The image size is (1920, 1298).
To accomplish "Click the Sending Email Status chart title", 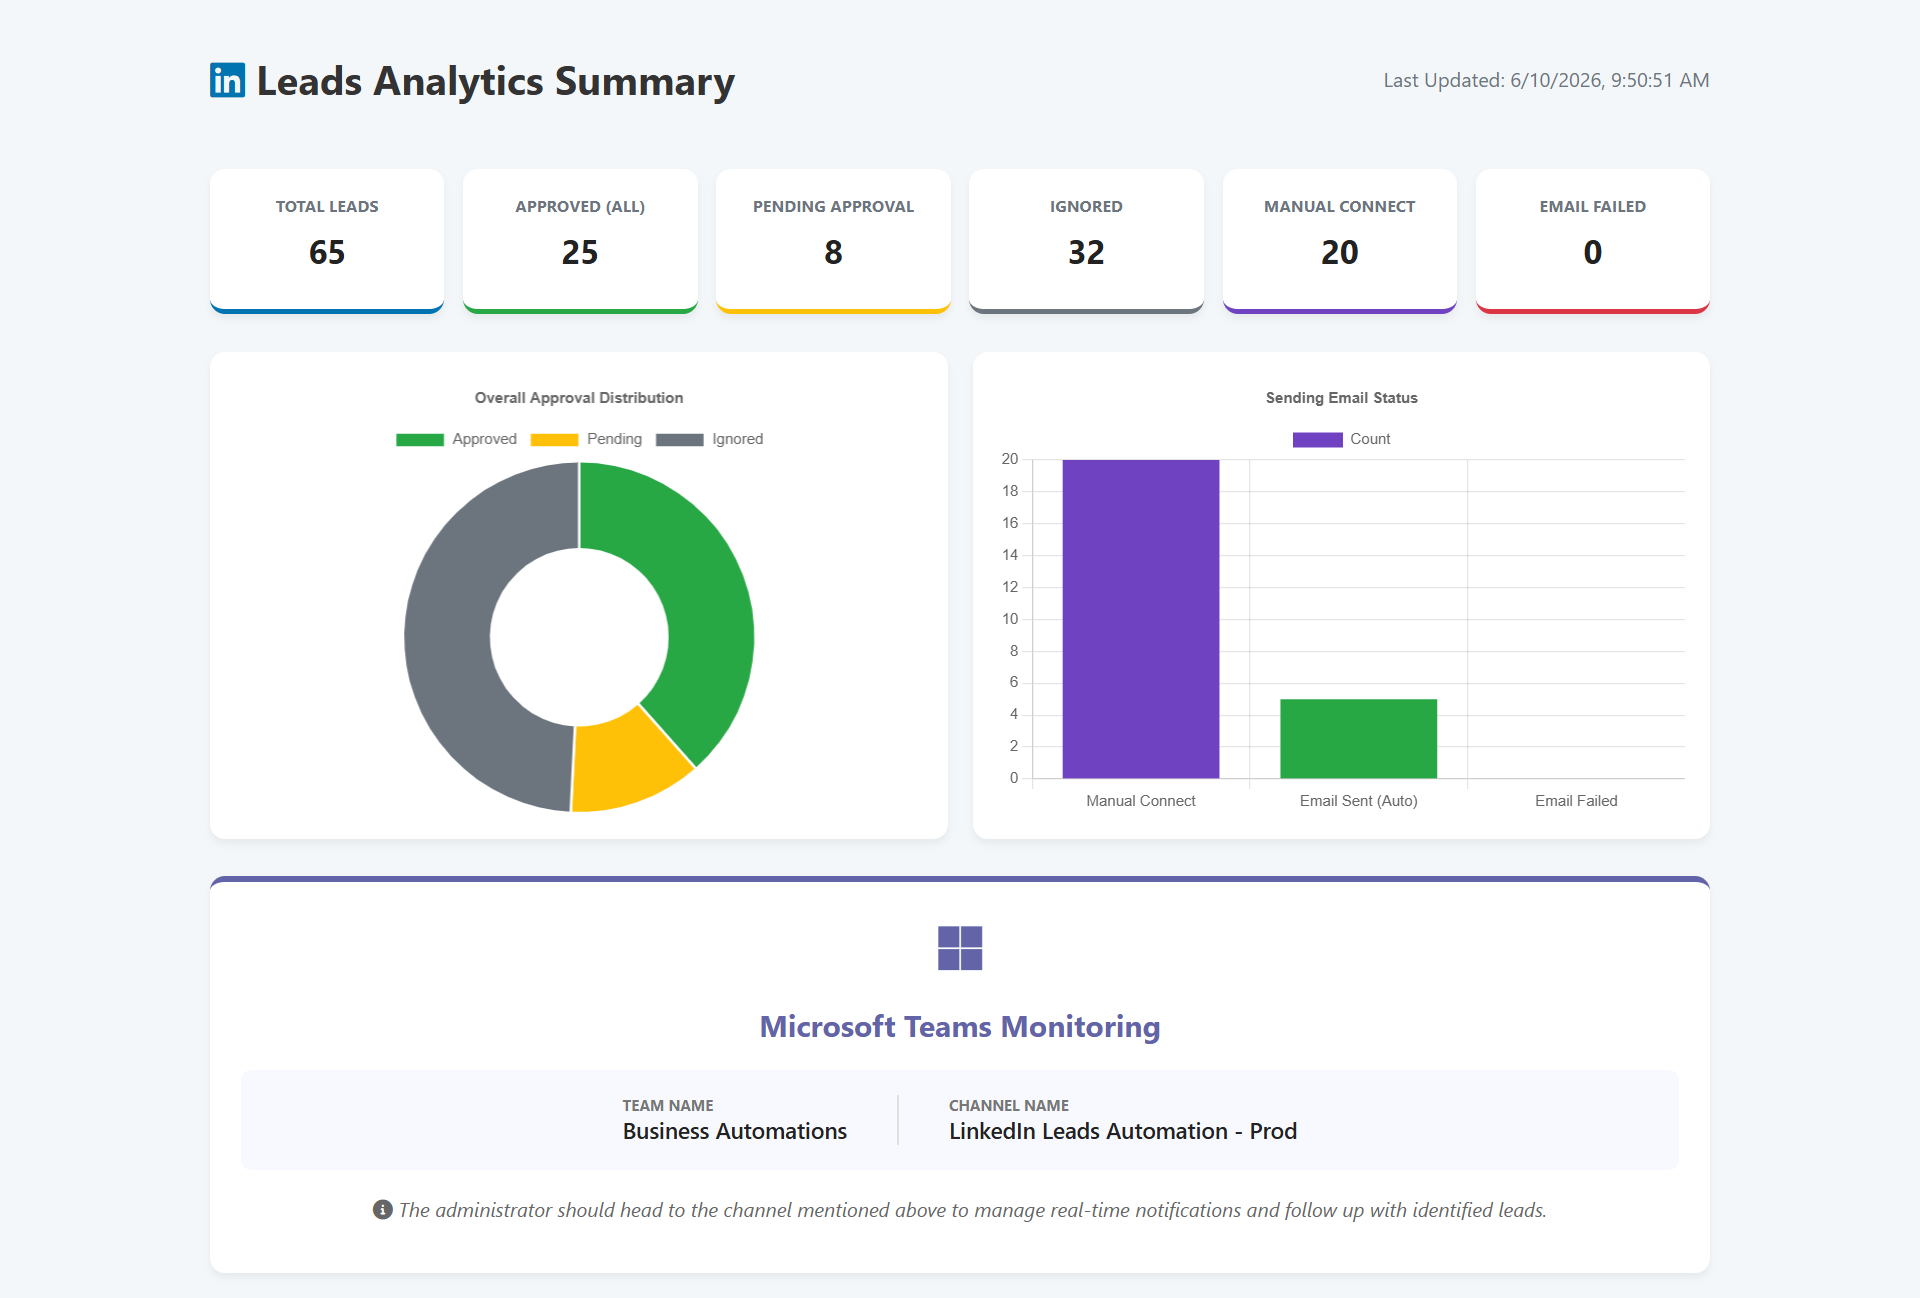I will (1342, 398).
